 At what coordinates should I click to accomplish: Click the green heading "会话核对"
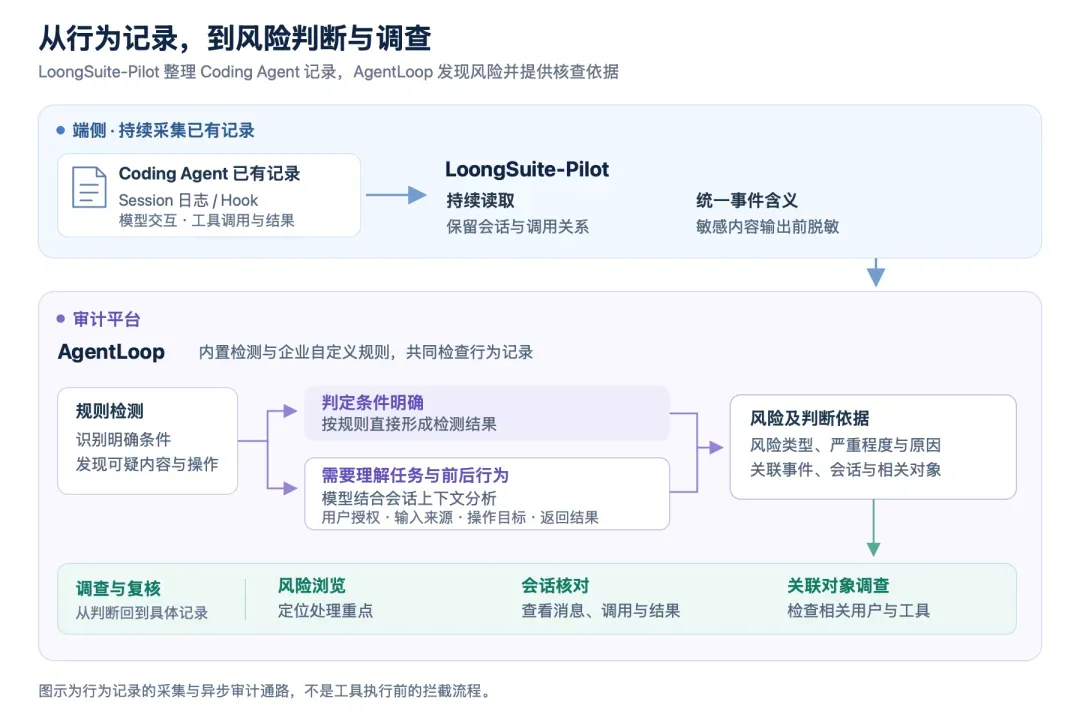[x=555, y=586]
